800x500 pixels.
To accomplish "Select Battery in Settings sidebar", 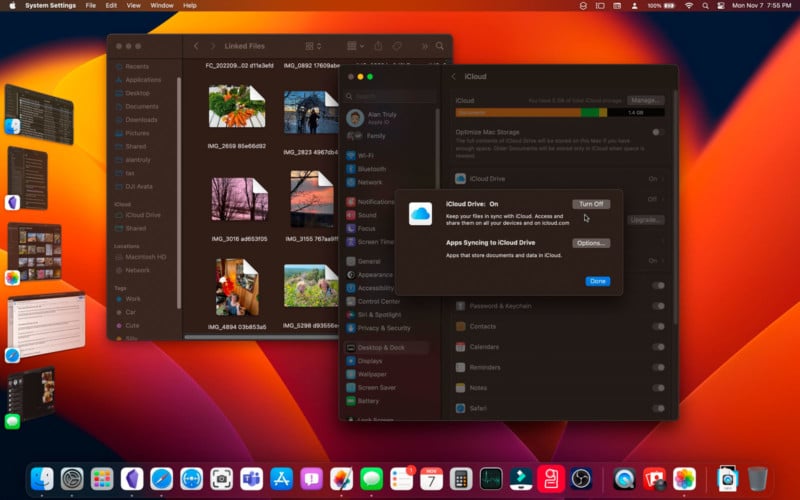I will (x=386, y=401).
